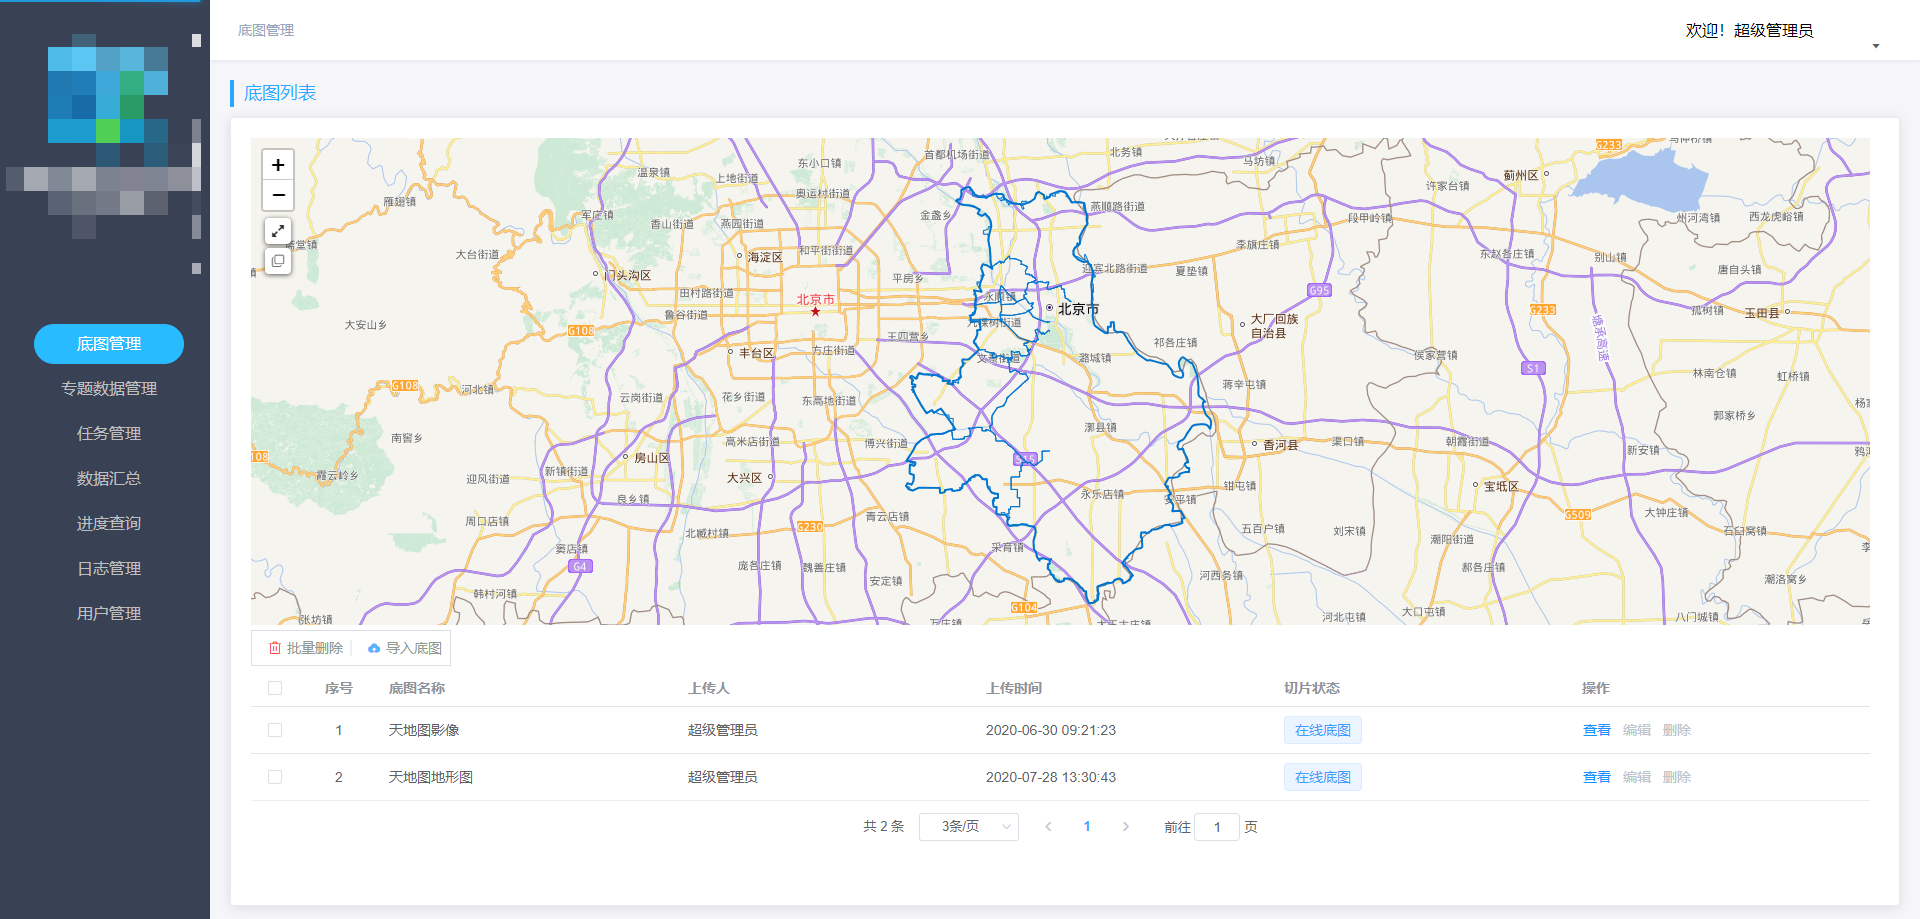Check the 天地图地形图 row checkbox

(x=275, y=777)
